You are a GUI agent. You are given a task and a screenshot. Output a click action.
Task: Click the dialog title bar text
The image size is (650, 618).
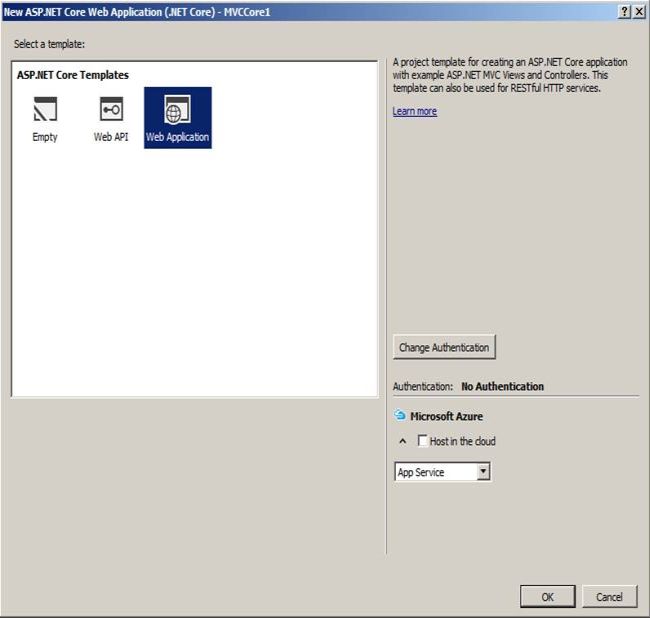137,12
